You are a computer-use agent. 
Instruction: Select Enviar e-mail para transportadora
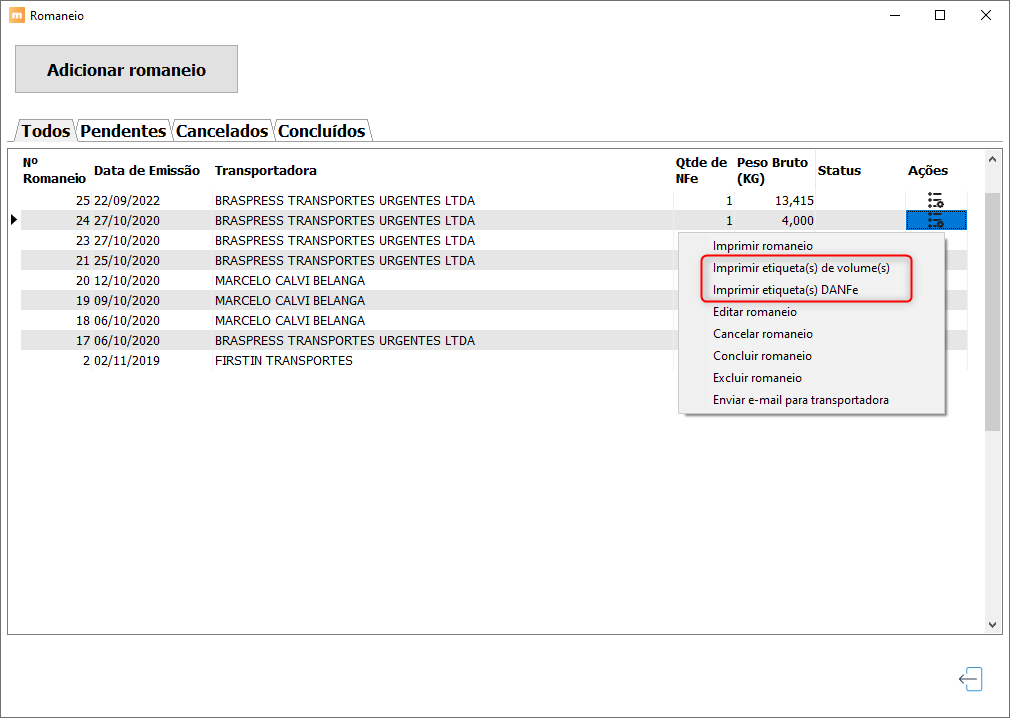[801, 400]
